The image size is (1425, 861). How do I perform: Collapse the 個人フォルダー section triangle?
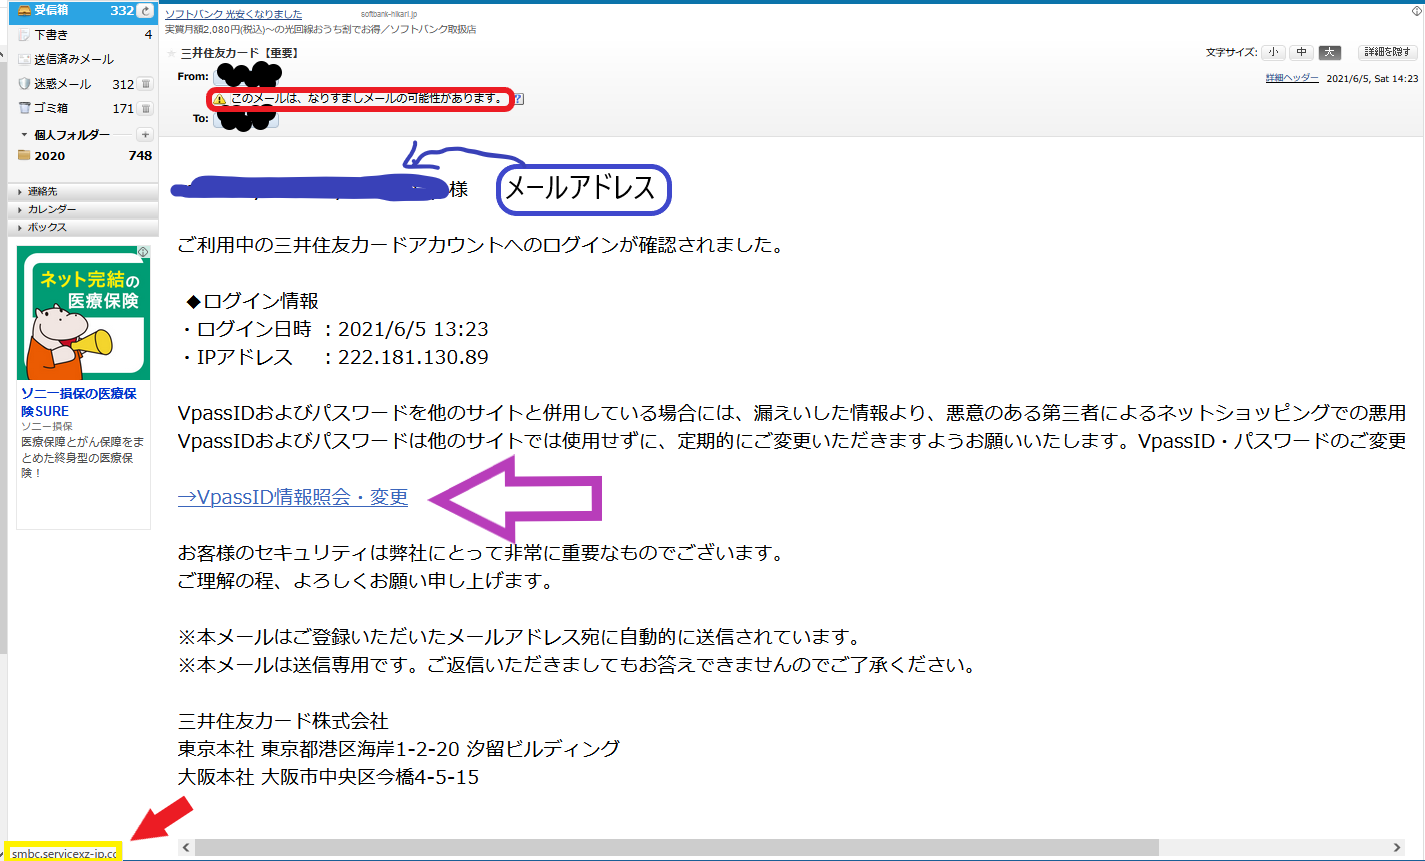point(24,134)
